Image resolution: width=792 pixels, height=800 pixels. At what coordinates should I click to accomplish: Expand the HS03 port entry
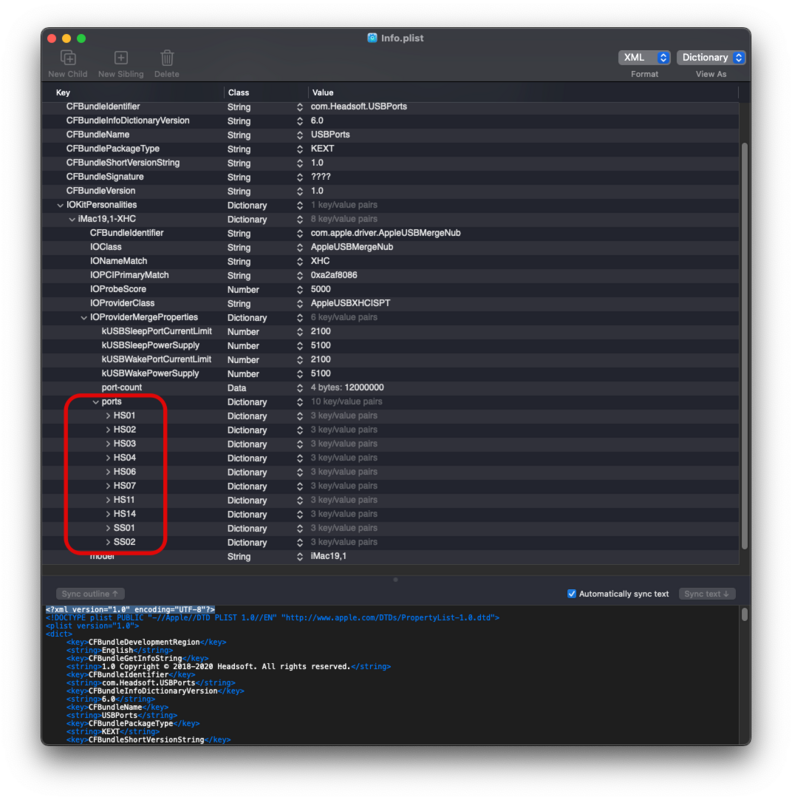pyautogui.click(x=108, y=444)
